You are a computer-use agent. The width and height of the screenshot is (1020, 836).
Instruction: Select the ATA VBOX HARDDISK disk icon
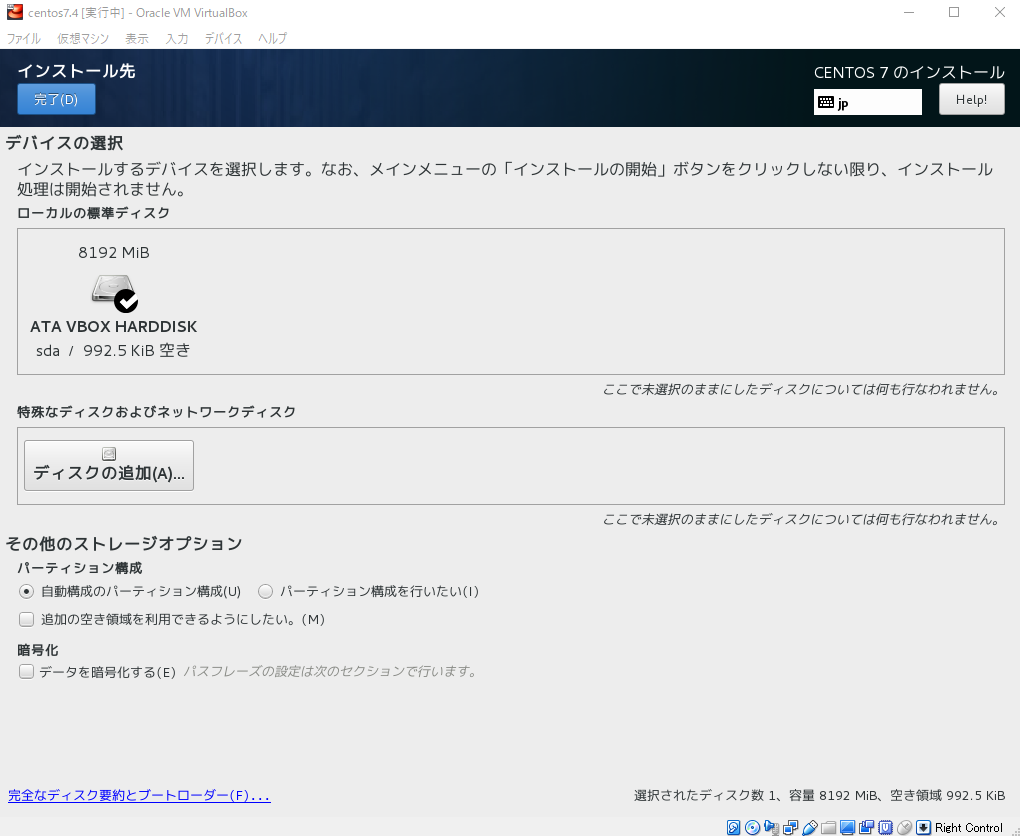pyautogui.click(x=114, y=293)
